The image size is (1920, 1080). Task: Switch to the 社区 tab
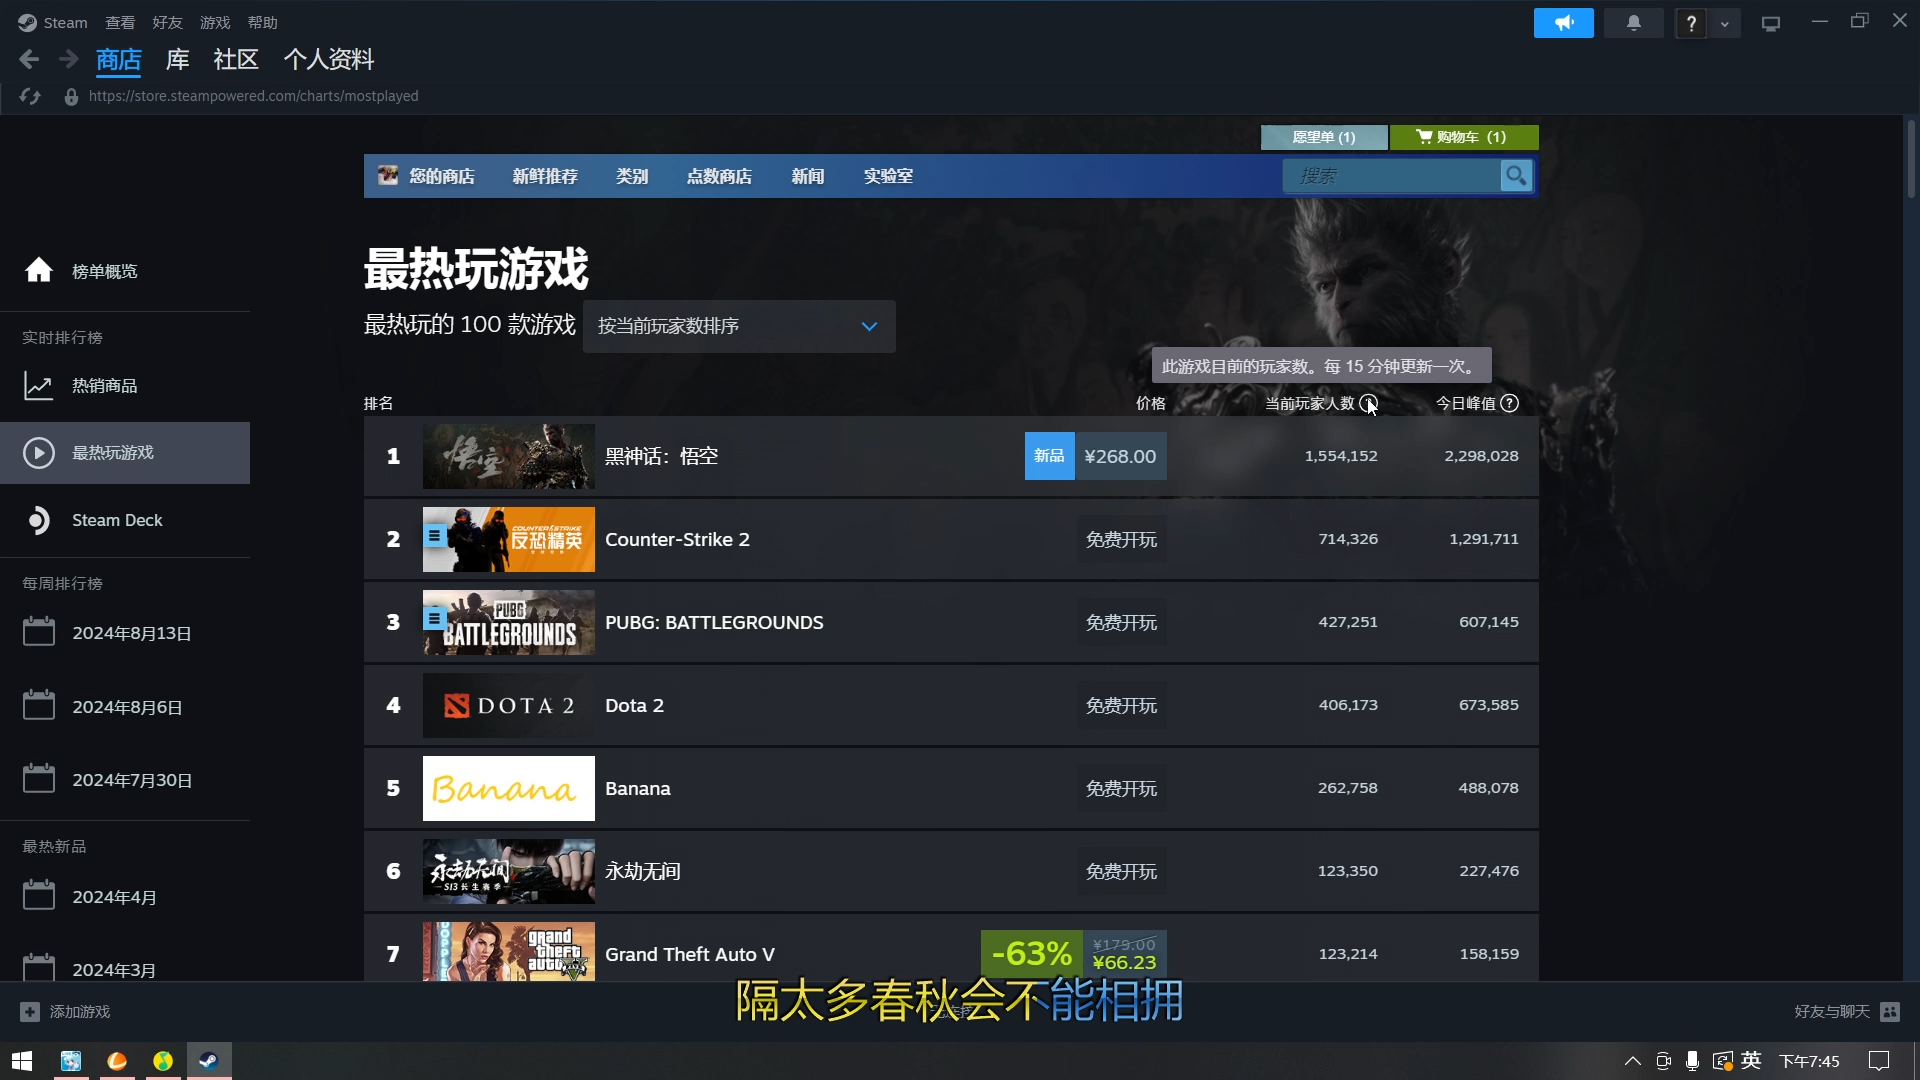236,60
